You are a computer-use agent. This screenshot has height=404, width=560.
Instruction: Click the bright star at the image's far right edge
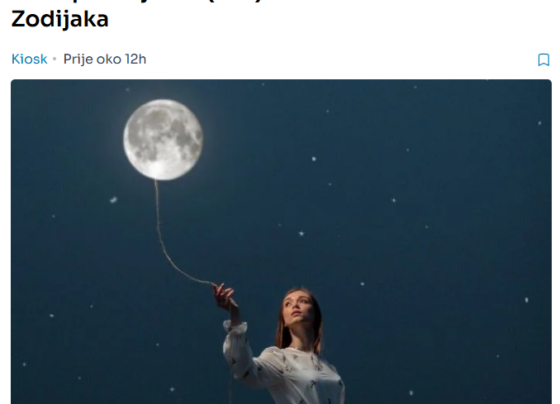(x=526, y=300)
